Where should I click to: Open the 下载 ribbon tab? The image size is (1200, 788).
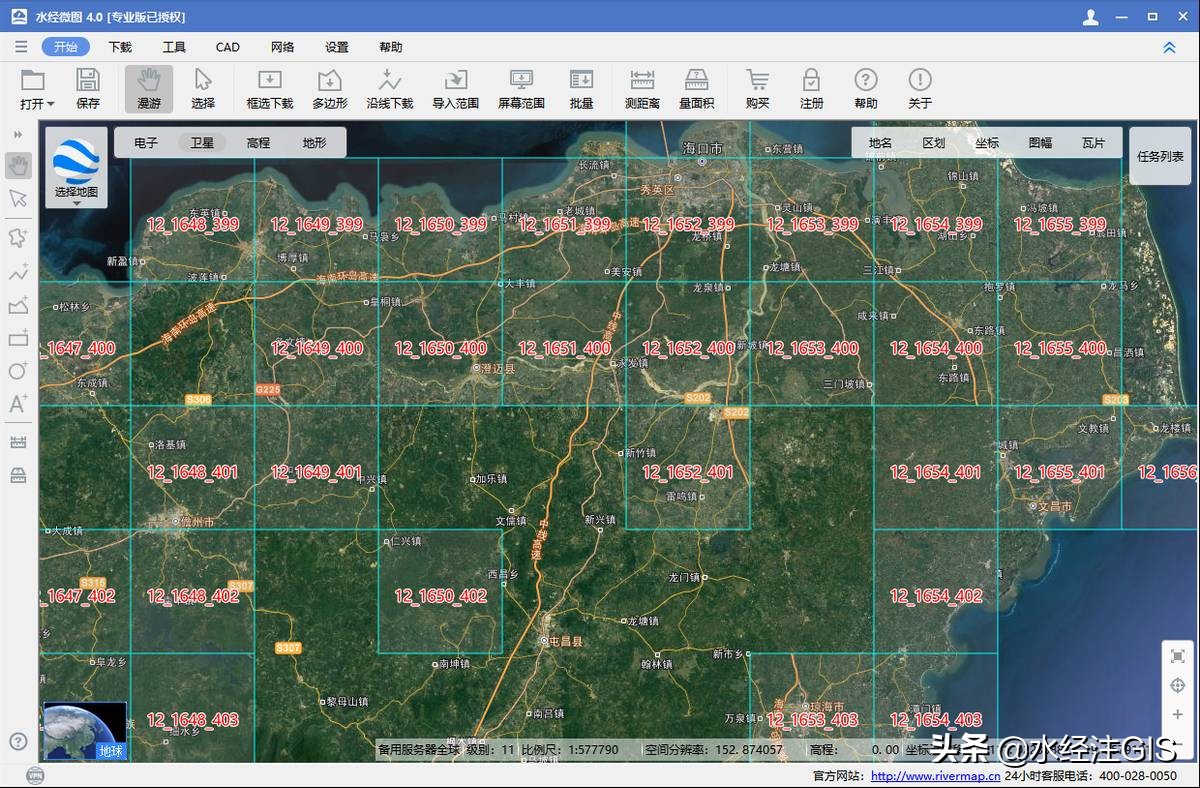coord(120,47)
